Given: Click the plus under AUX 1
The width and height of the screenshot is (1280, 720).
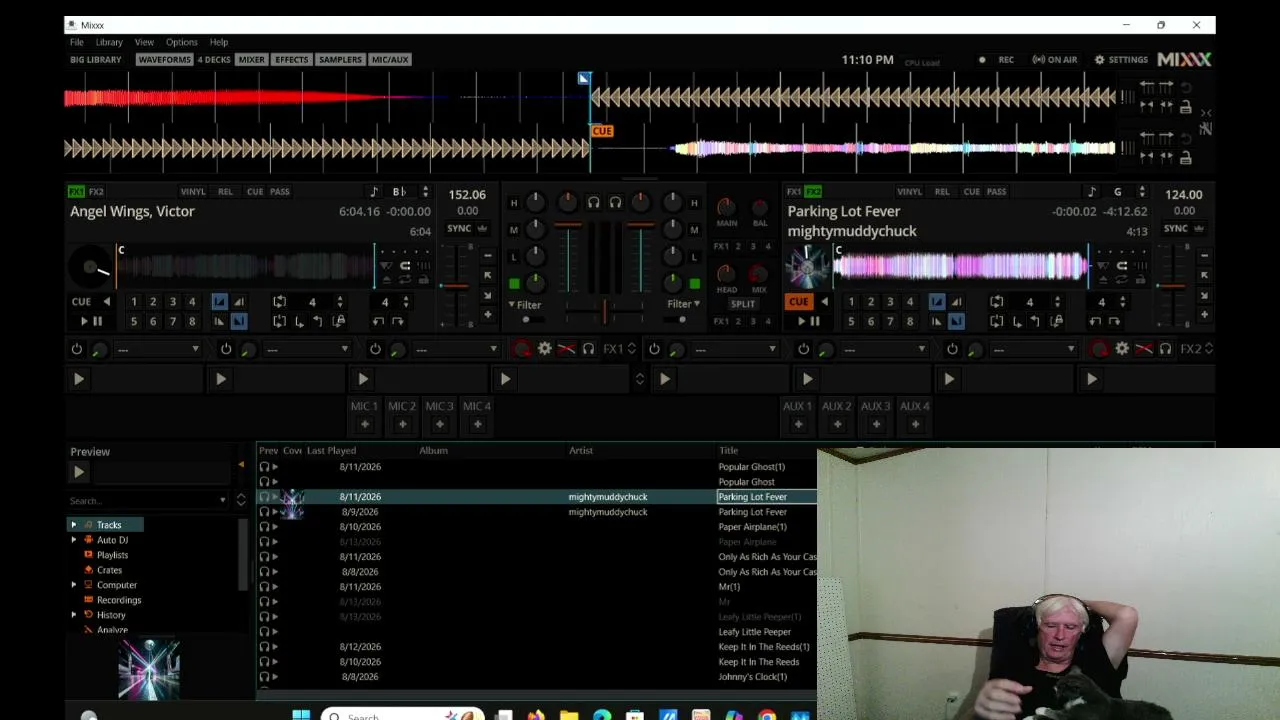Looking at the screenshot, I should tap(797, 424).
